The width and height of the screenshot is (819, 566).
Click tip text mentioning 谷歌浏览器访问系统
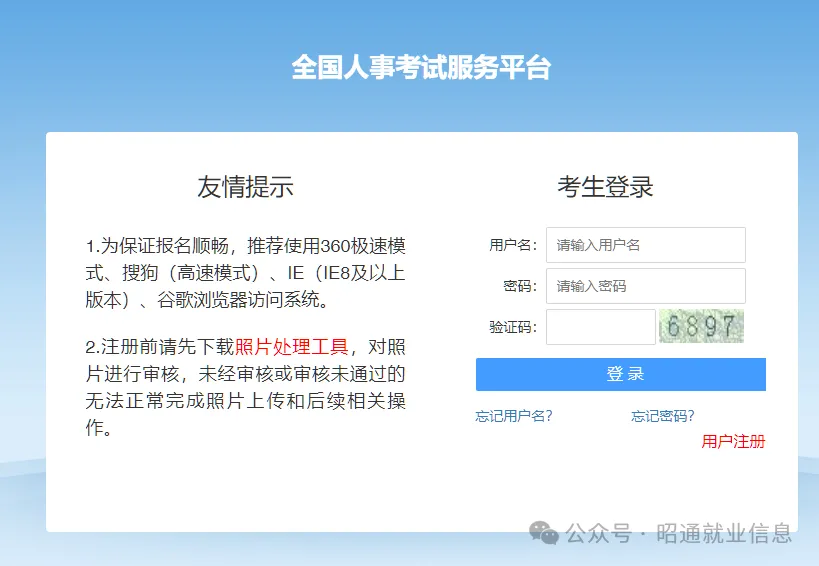click(x=242, y=300)
